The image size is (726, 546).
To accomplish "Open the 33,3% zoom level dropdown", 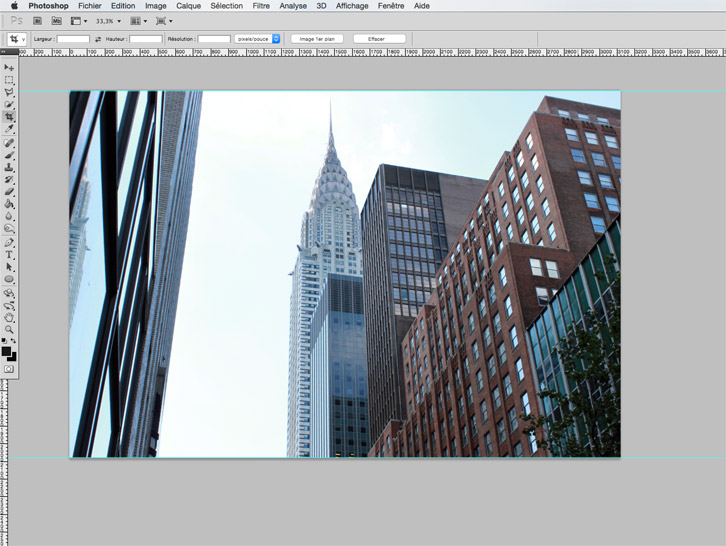I will (x=108, y=21).
